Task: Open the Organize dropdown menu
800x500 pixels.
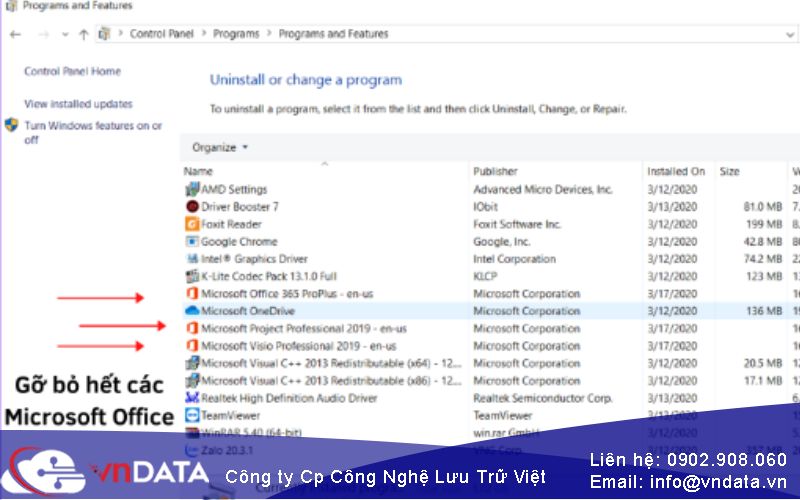Action: 219,147
